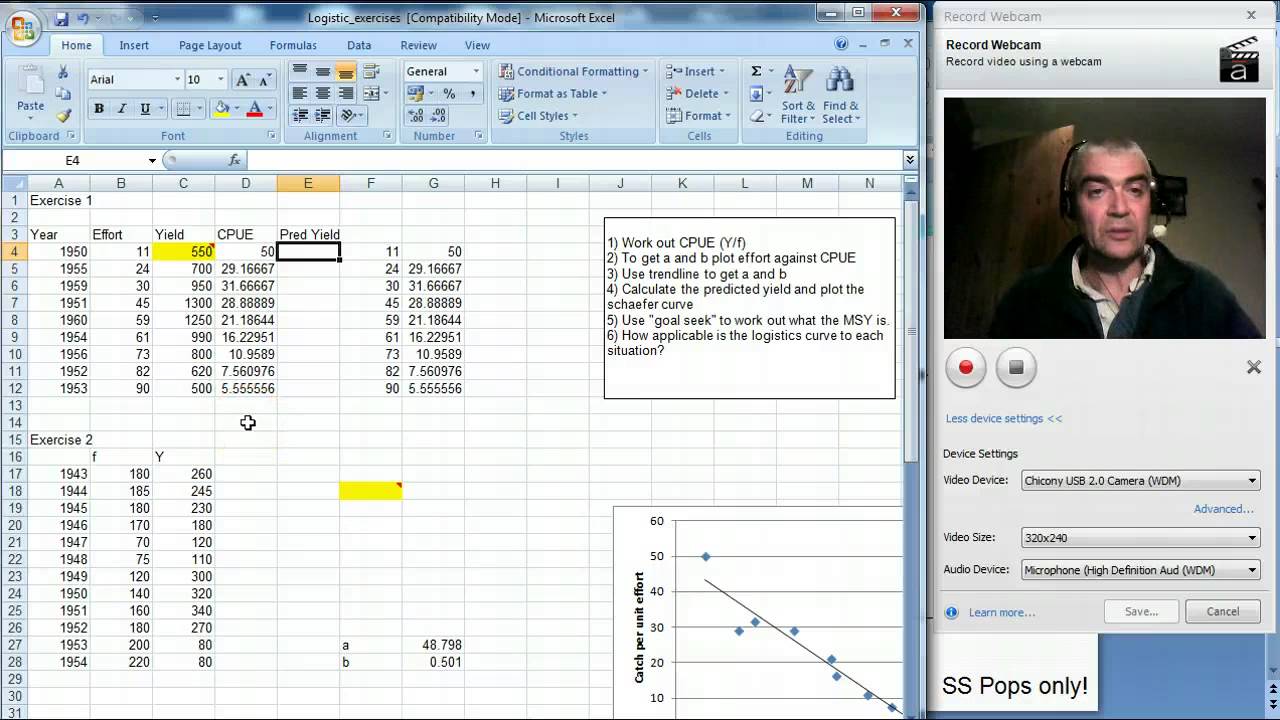The image size is (1280, 720).
Task: Toggle bottom vertical alignment
Action: coord(346,72)
